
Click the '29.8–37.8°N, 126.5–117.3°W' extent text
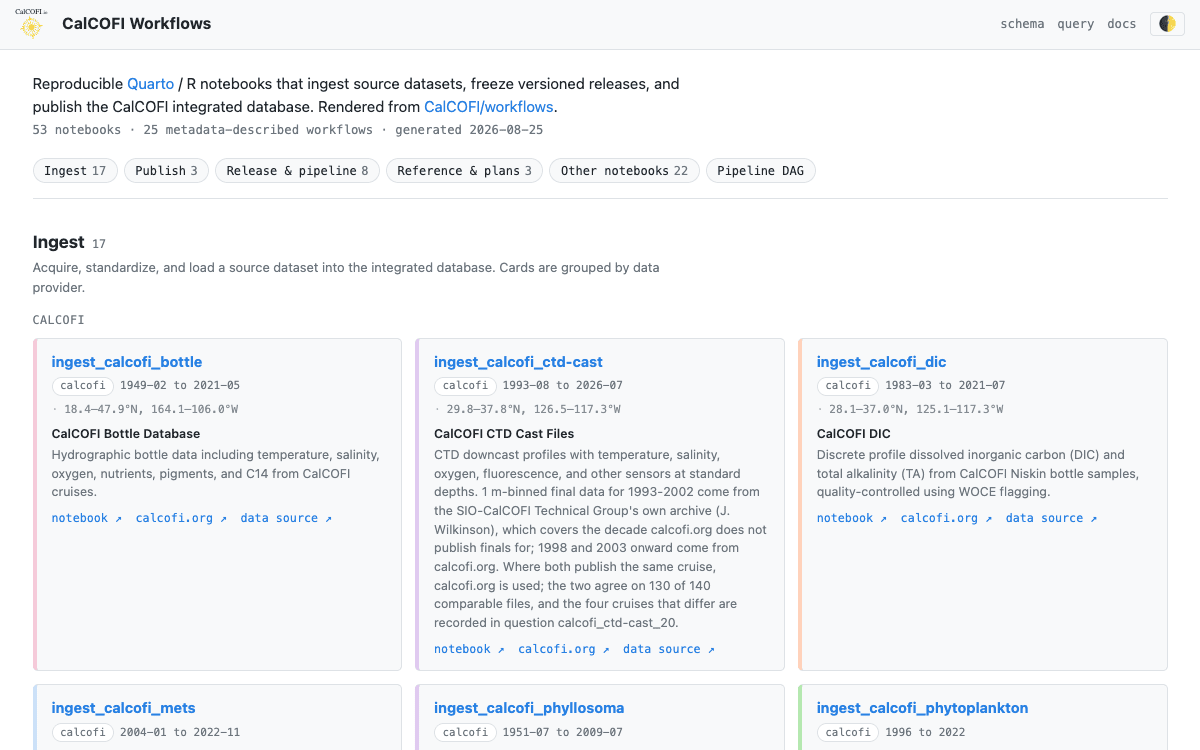[x=533, y=409]
